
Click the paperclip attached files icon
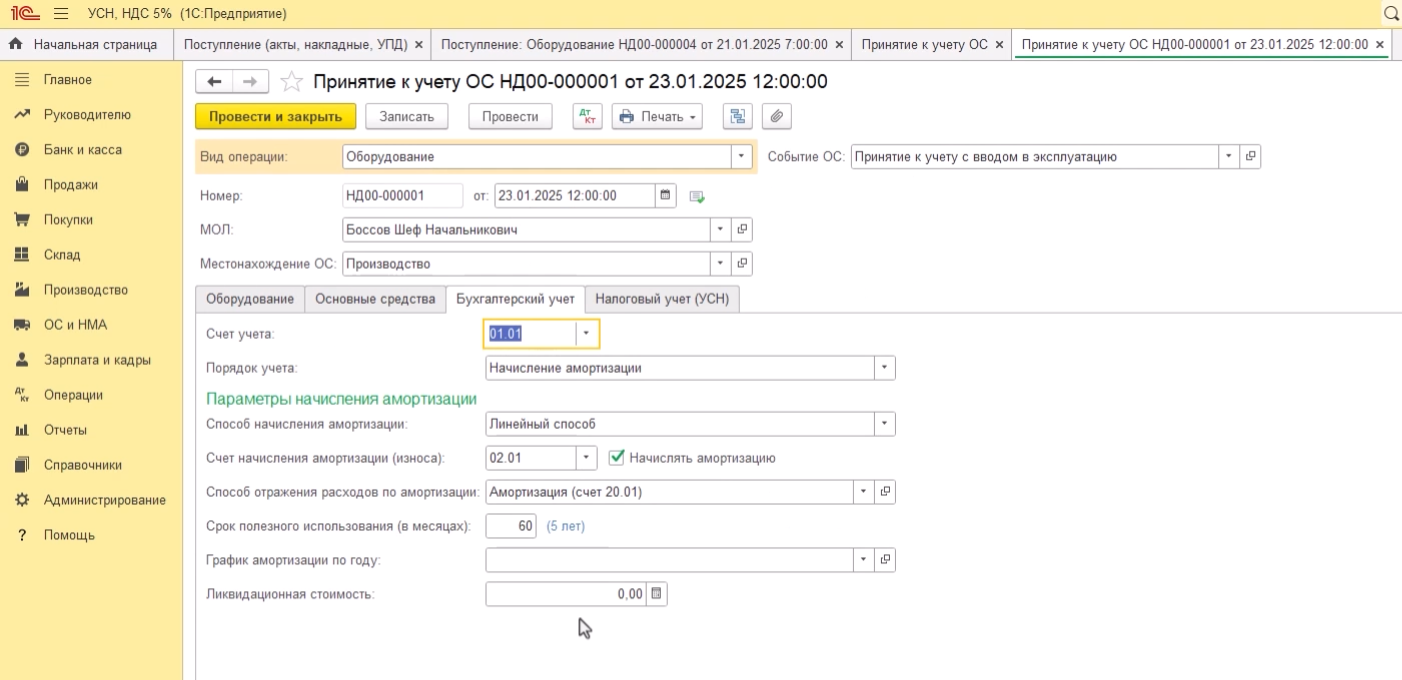click(x=776, y=117)
